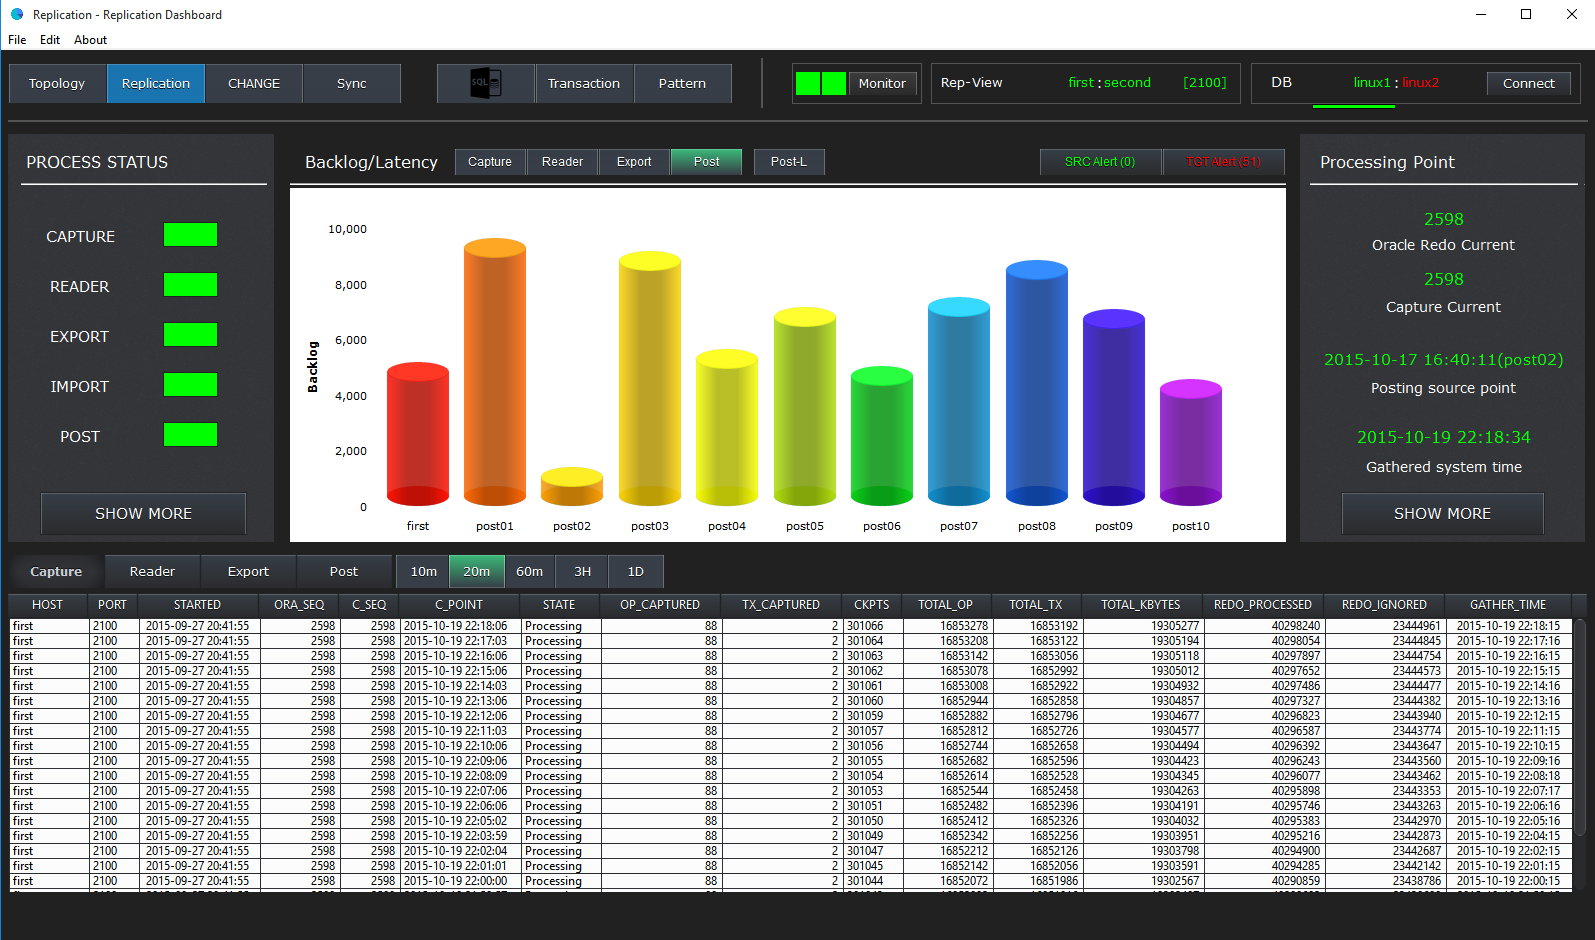Screen dimensions: 1595x940
Task: Click the SQL document icon button
Action: coord(485,83)
